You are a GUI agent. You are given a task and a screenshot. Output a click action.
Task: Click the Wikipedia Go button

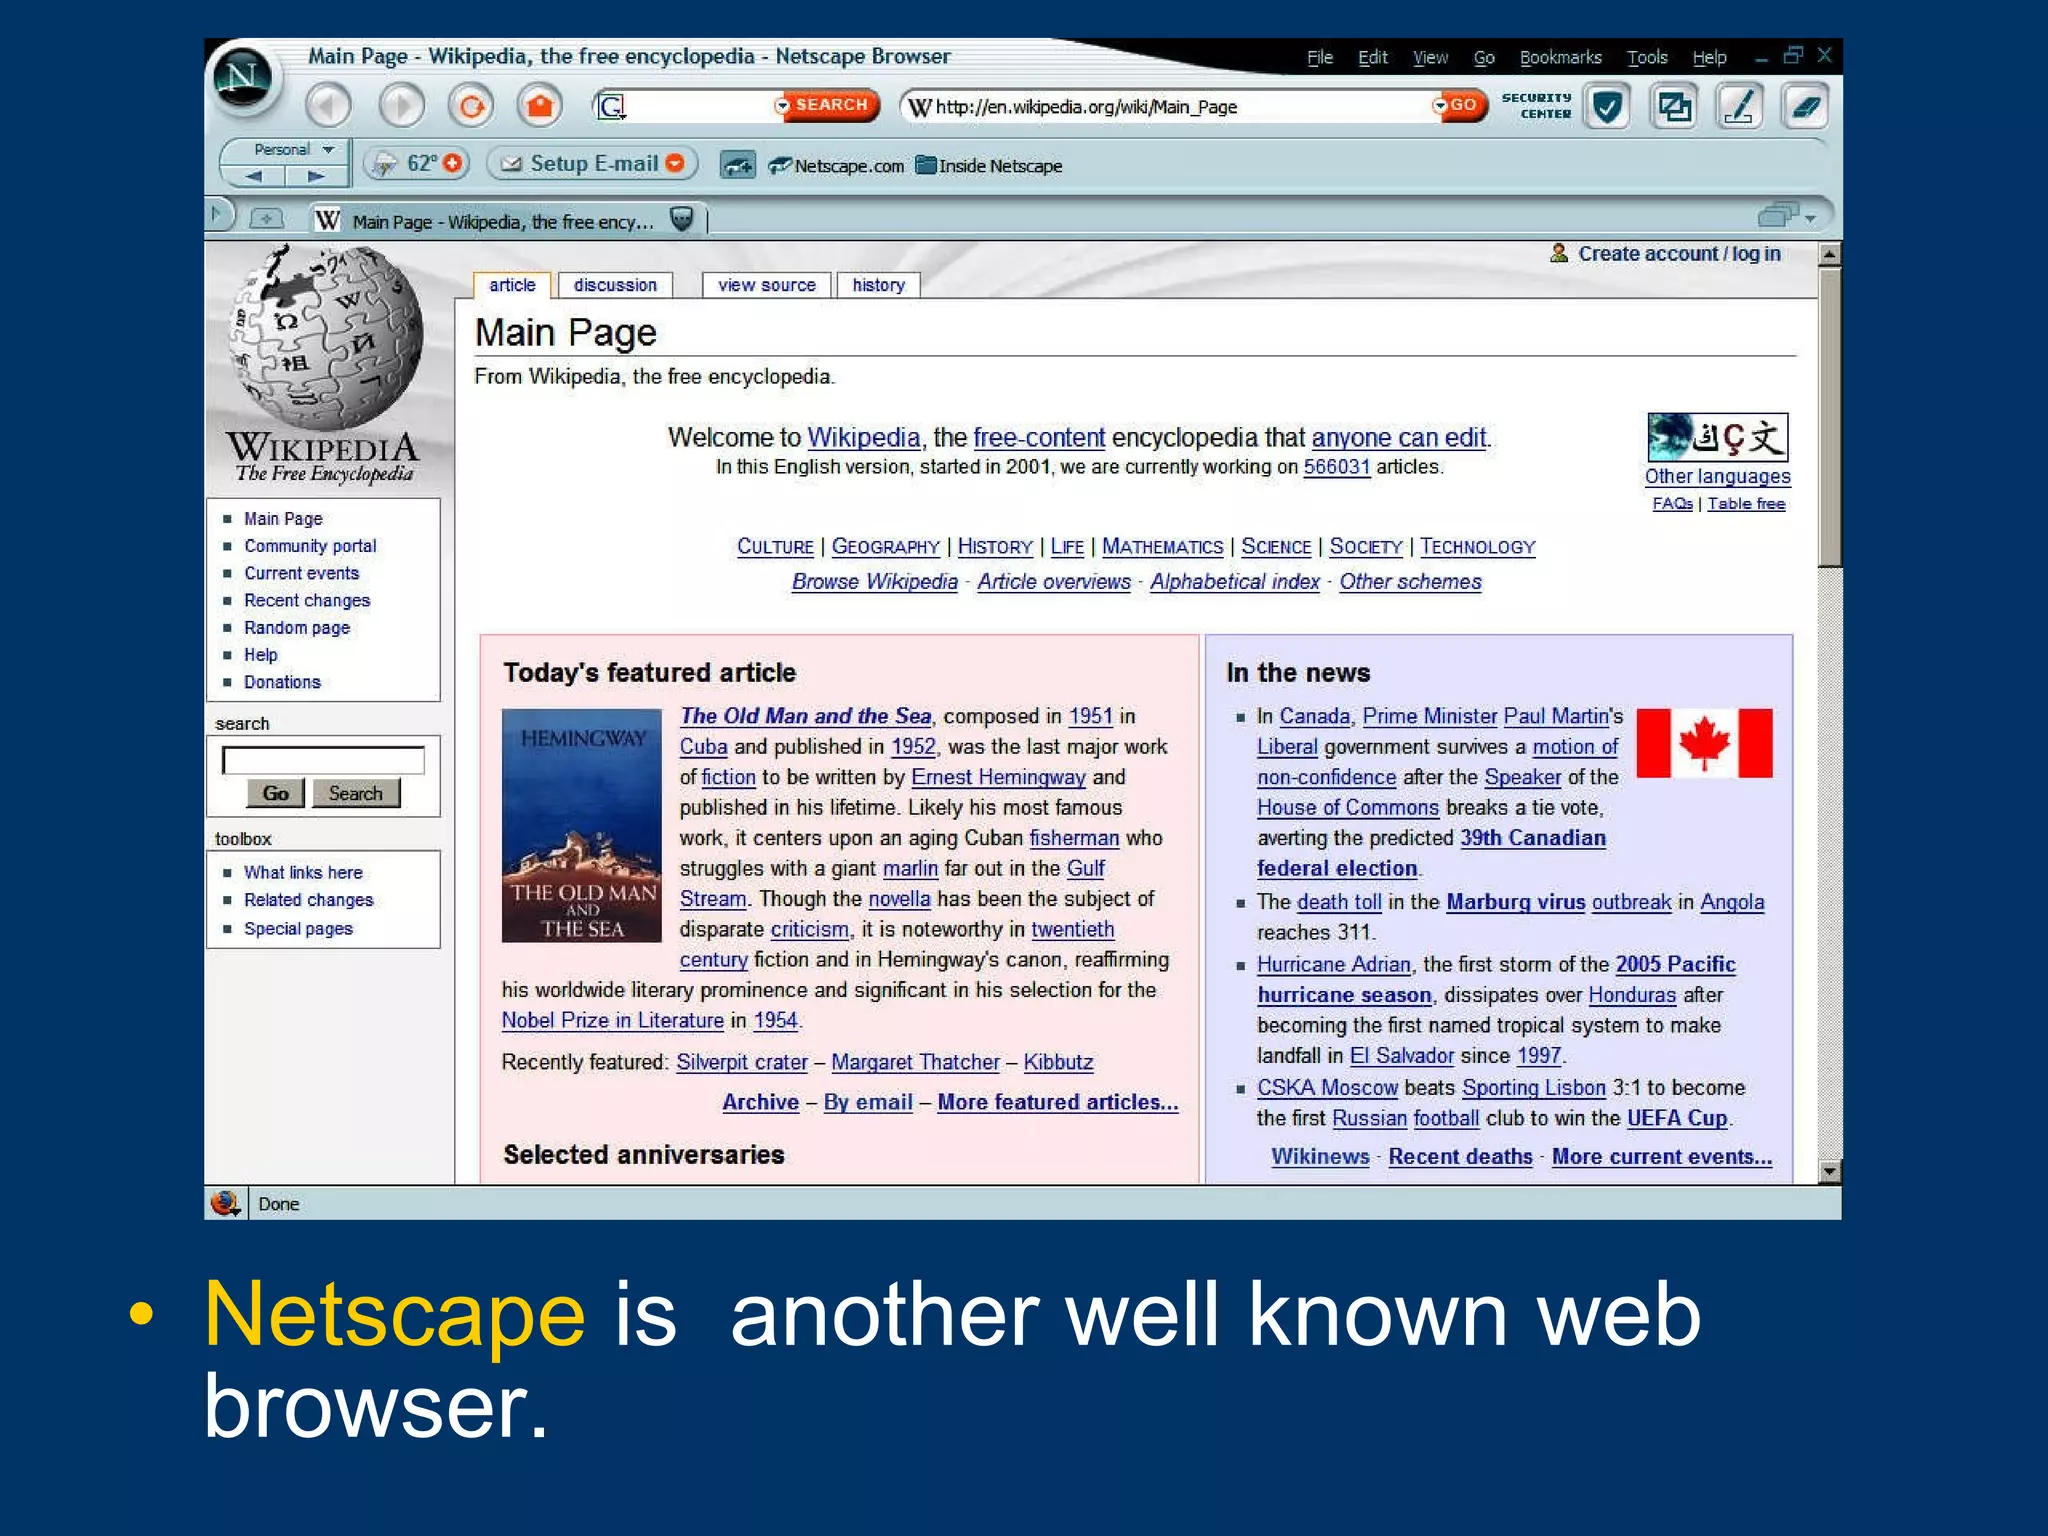pos(275,793)
